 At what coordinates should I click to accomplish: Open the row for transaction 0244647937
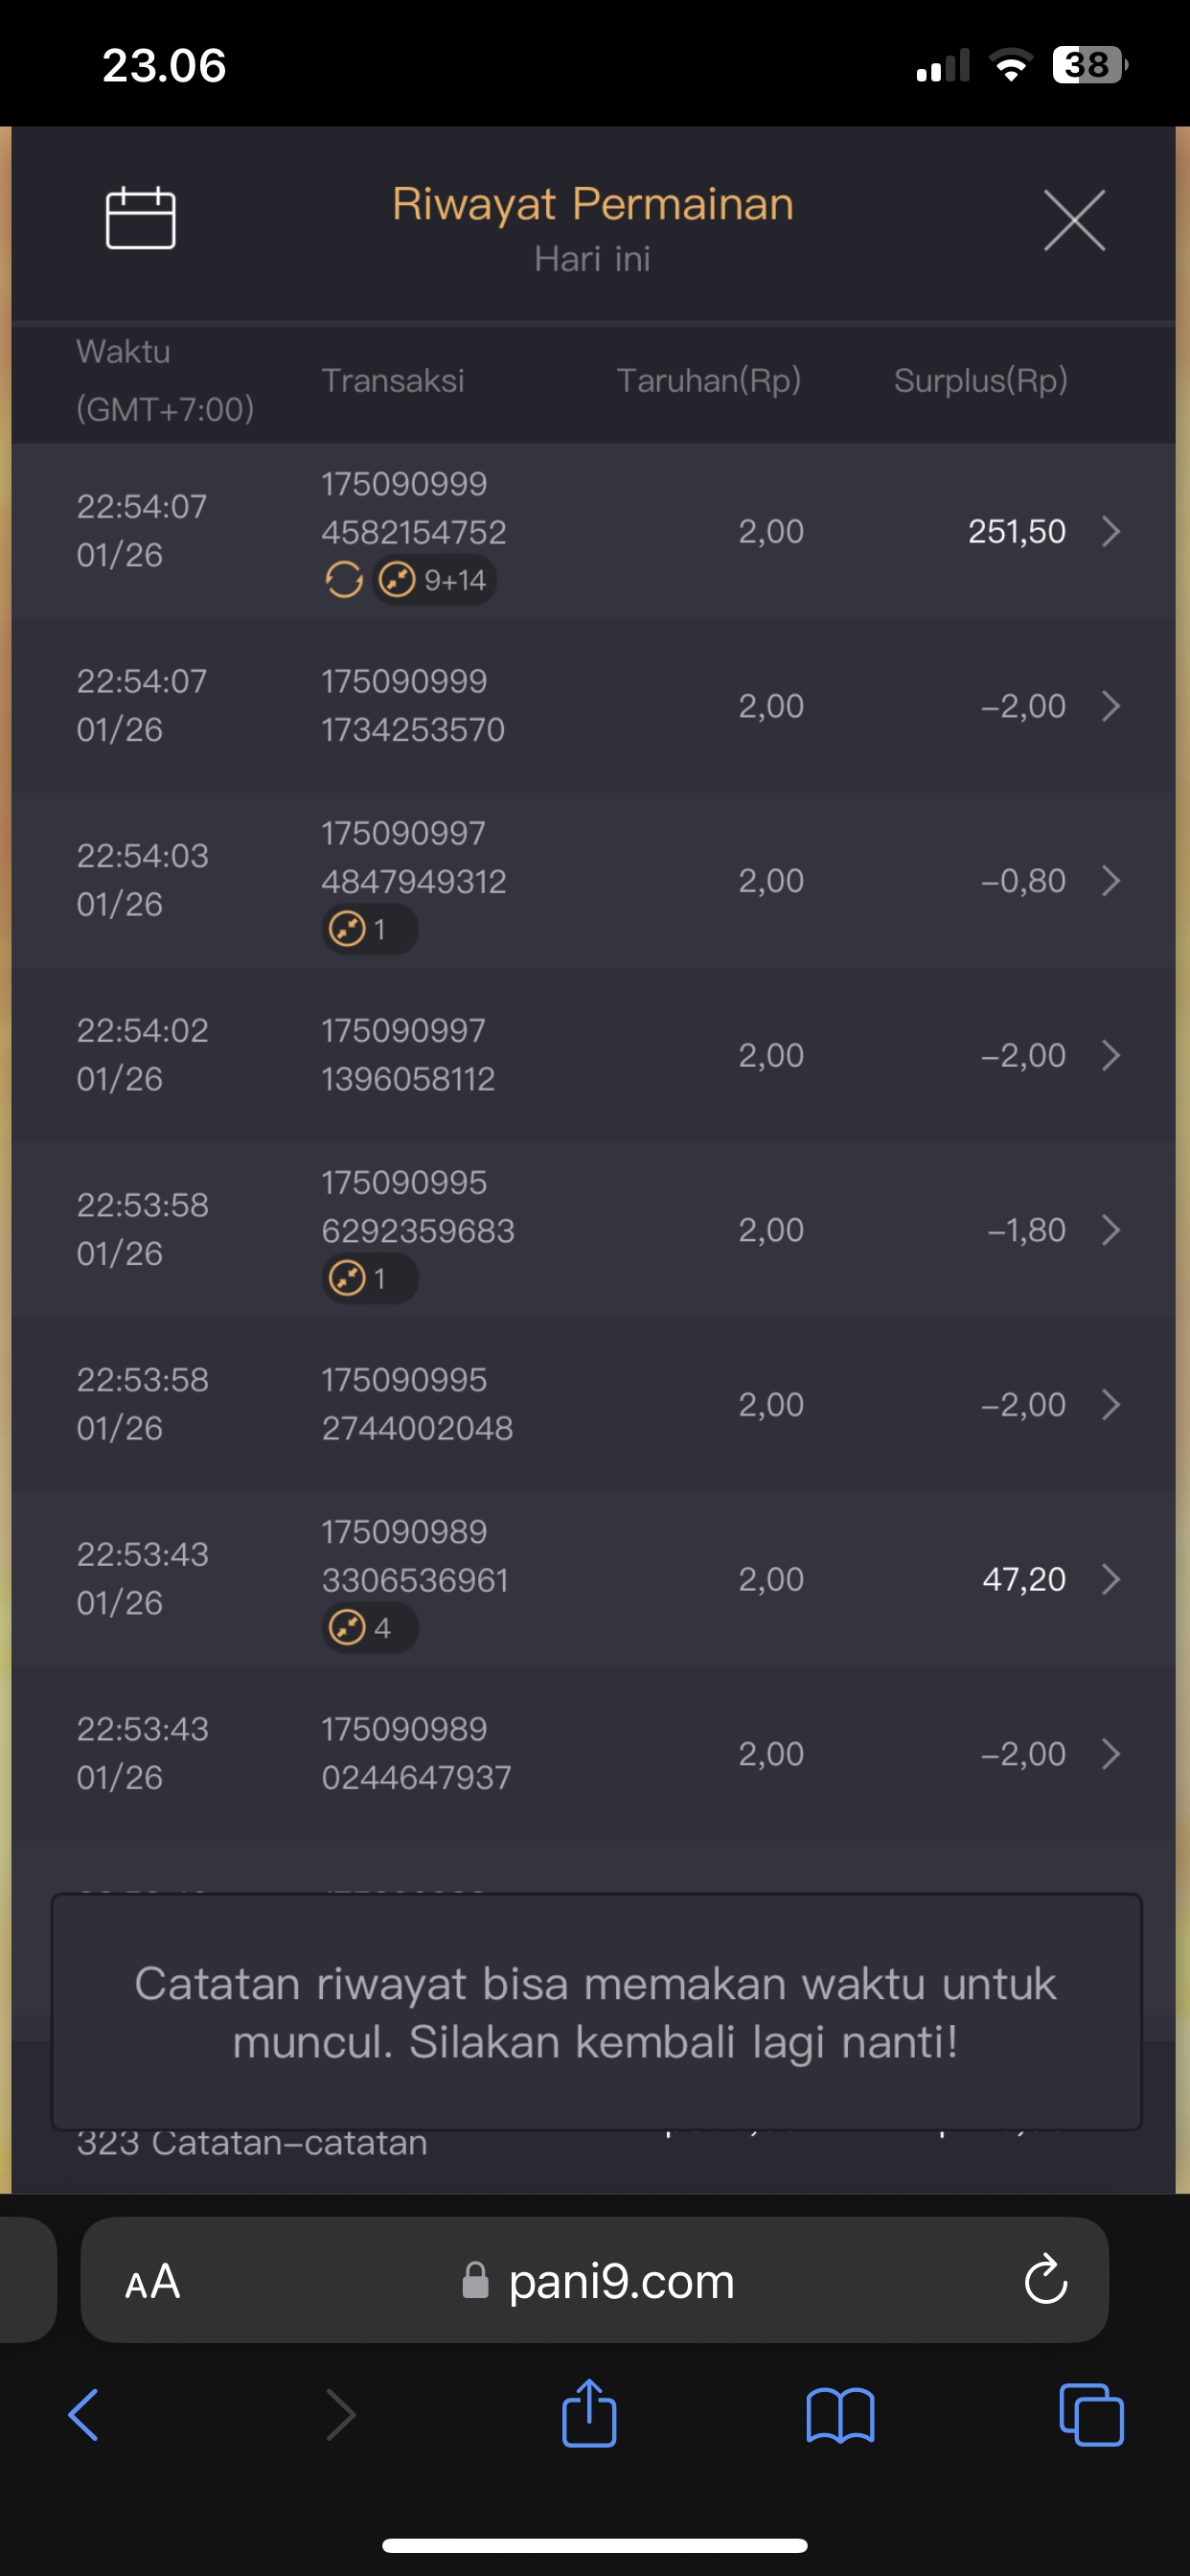(x=594, y=1753)
